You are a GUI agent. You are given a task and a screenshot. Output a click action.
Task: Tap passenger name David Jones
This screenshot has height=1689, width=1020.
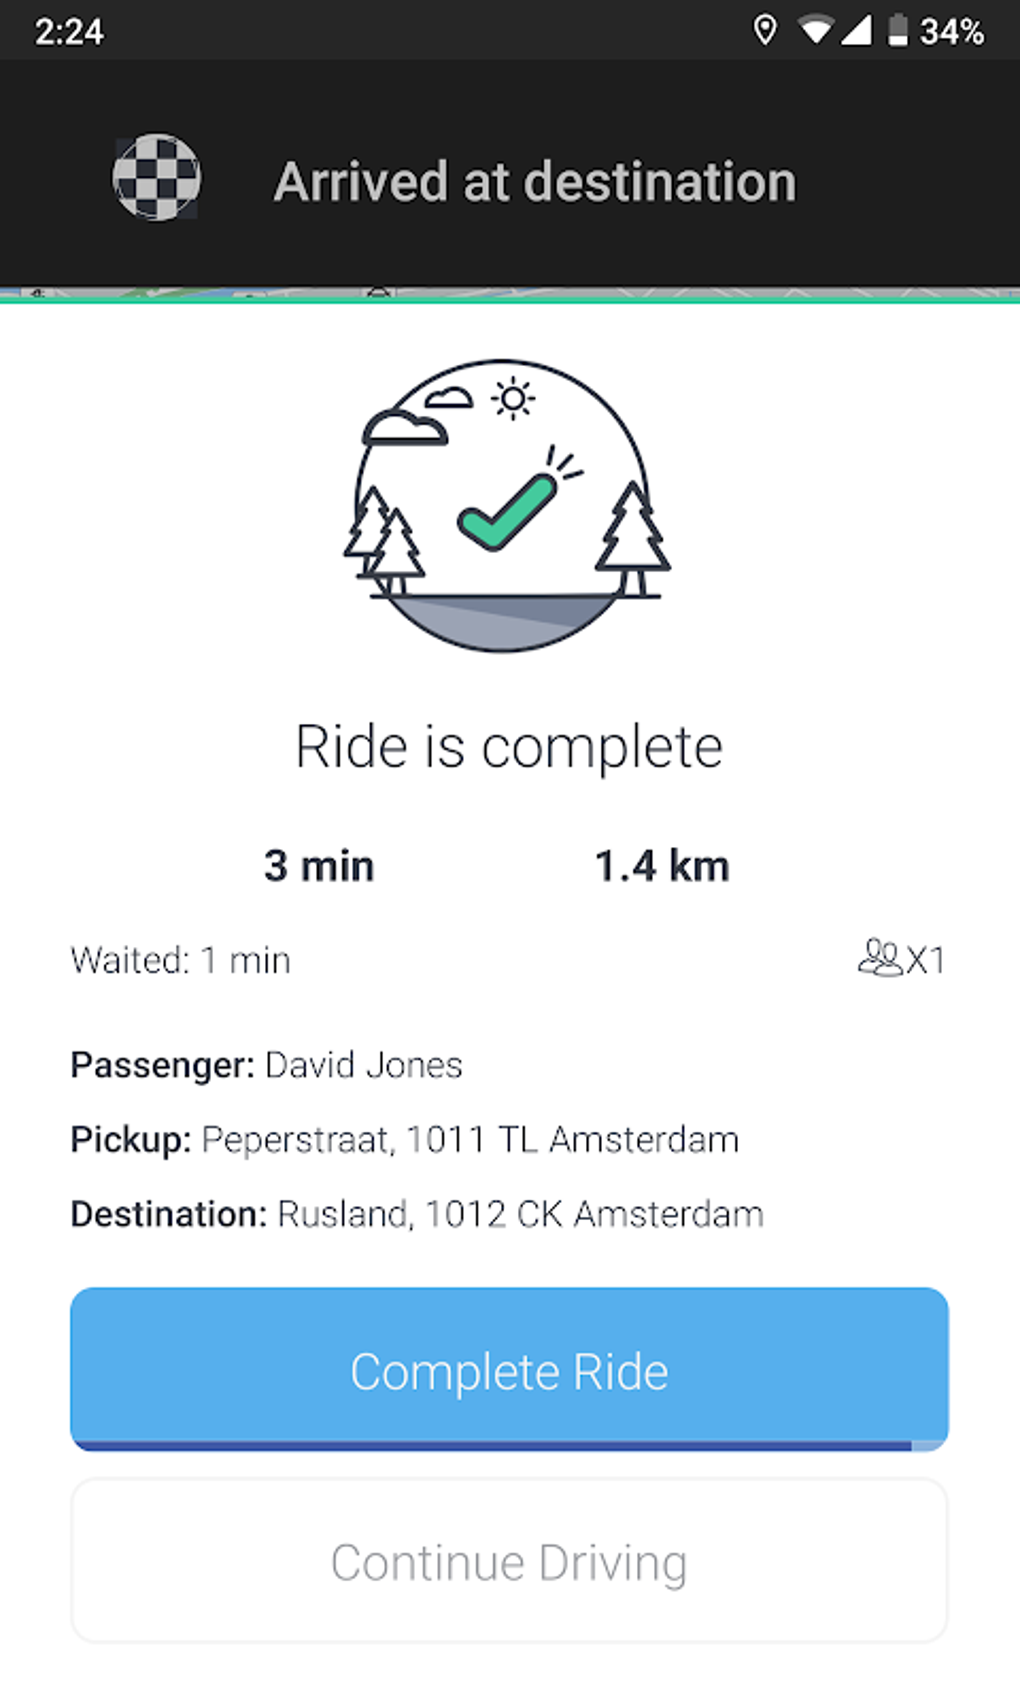tap(364, 1065)
